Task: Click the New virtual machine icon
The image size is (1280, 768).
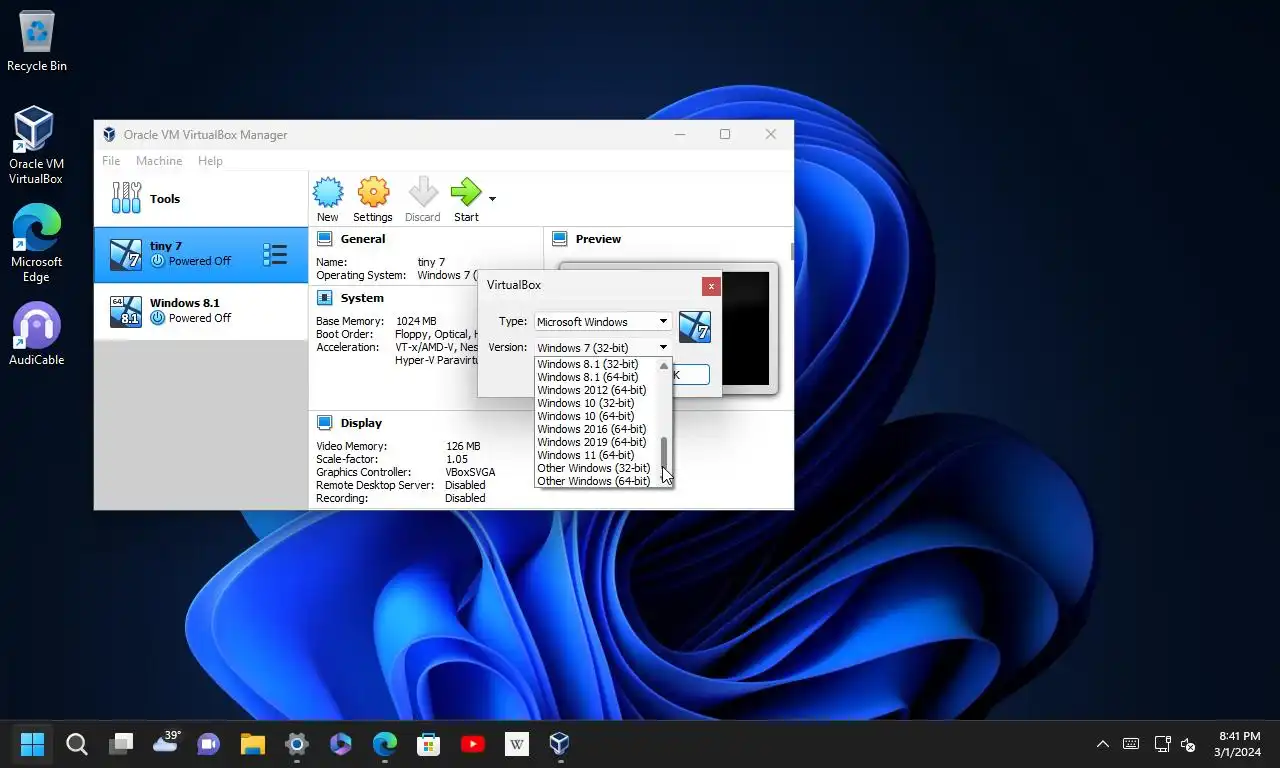Action: (328, 192)
